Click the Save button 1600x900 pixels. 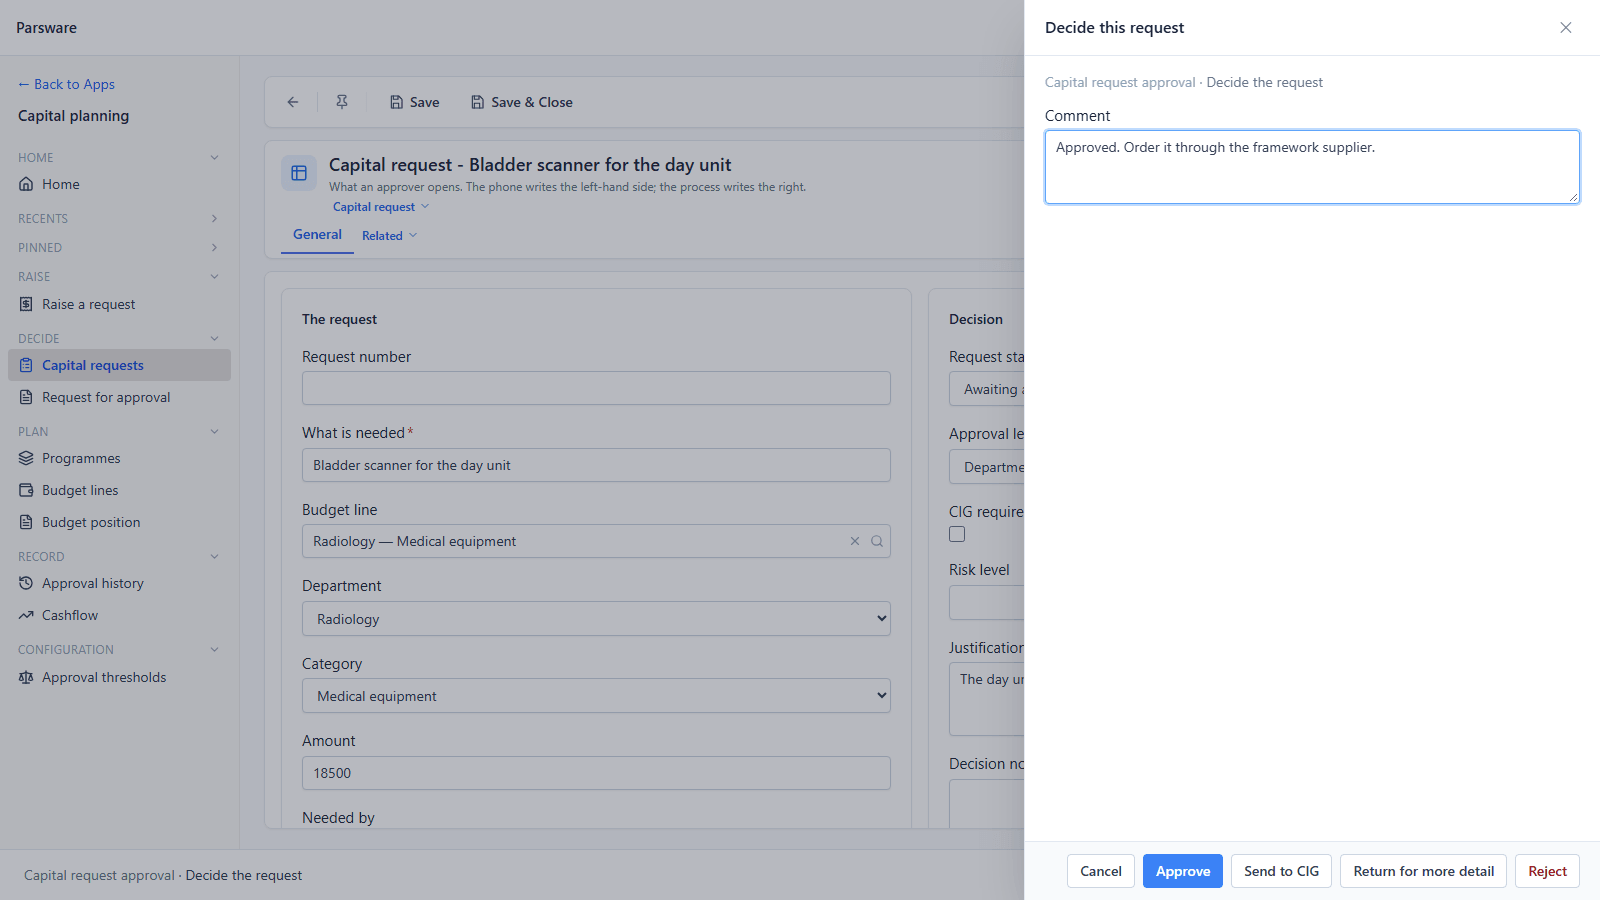pyautogui.click(x=414, y=102)
